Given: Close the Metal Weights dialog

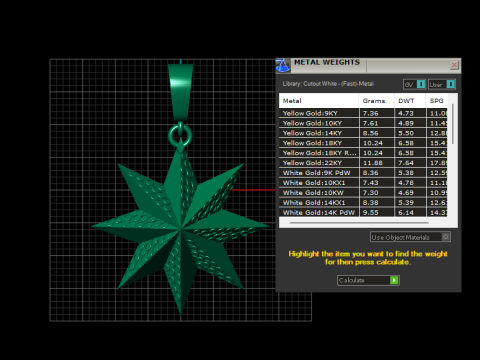Looking at the screenshot, I should (x=454, y=65).
